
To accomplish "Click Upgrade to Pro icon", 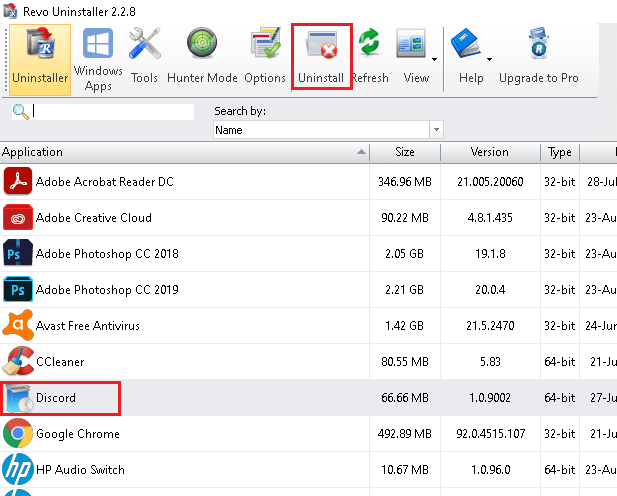I will pos(538,58).
